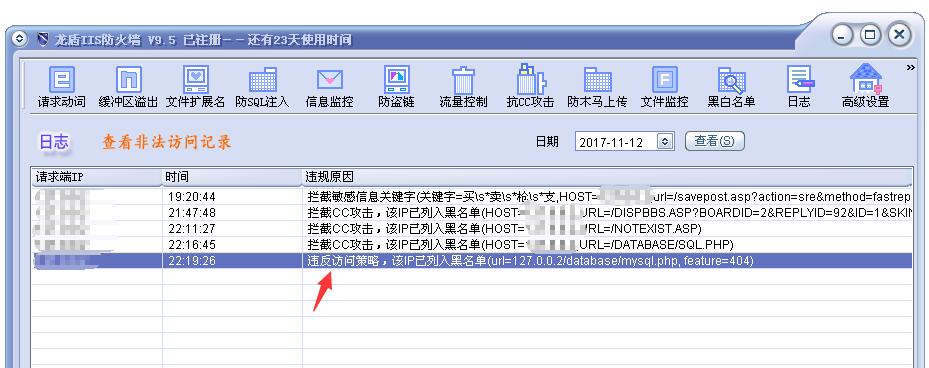The image size is (929, 368).
Task: Click the title bar round menu button
Action: [x=20, y=40]
